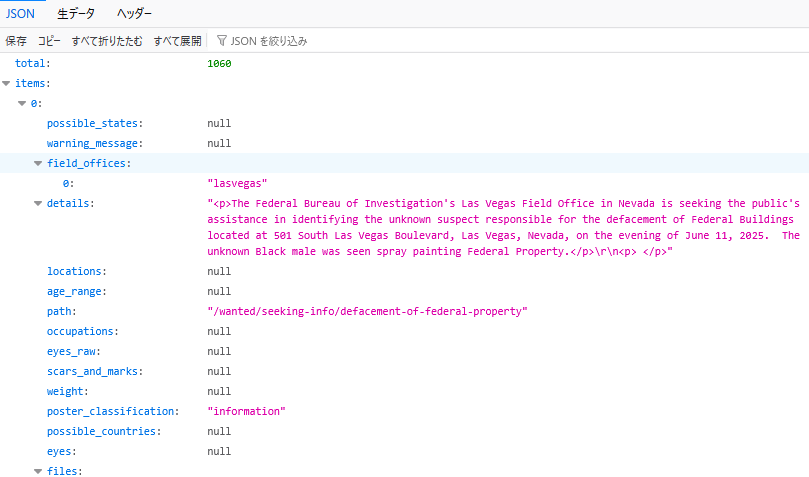Open the ヘッダー tab

click(134, 14)
